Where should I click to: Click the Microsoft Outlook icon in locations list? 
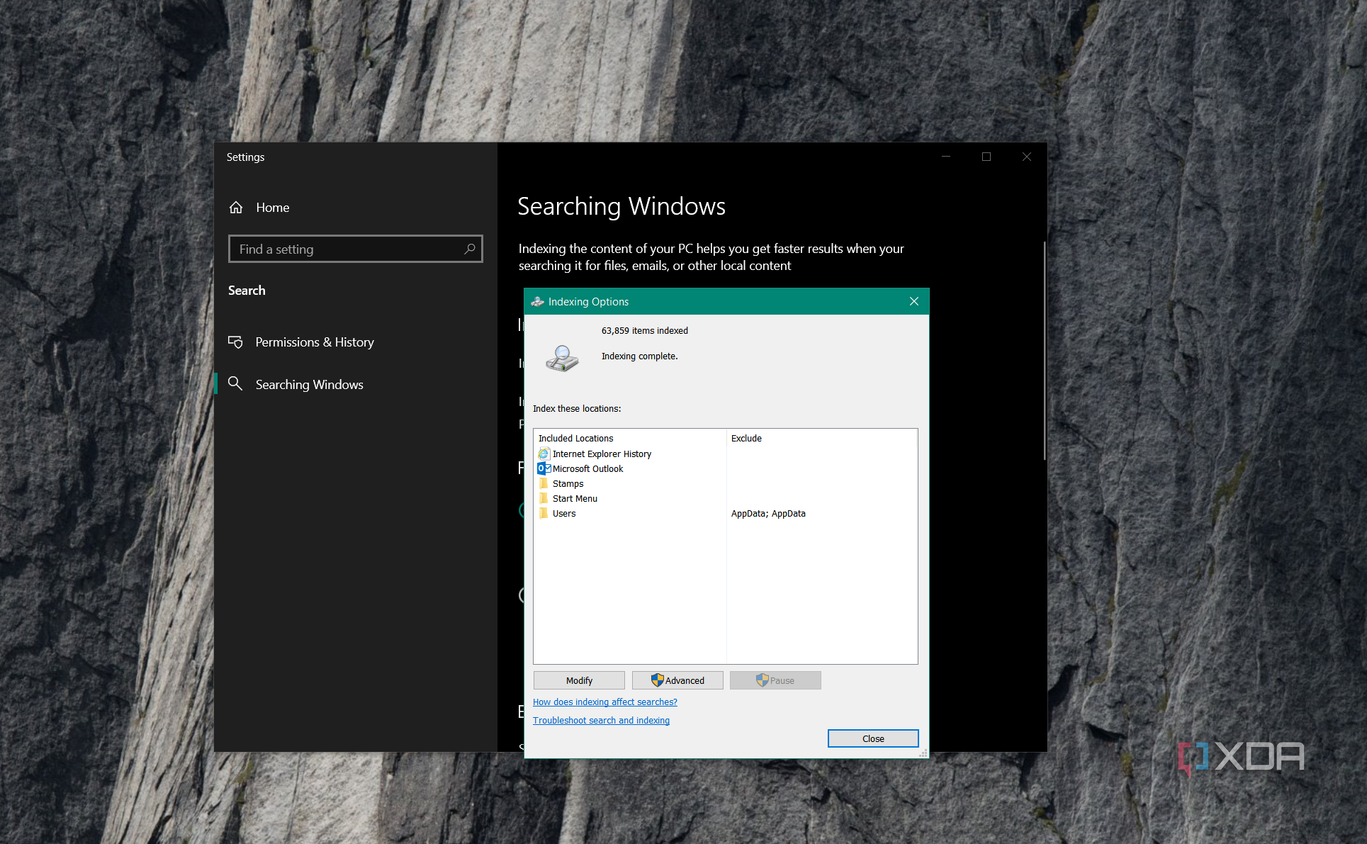(x=544, y=469)
